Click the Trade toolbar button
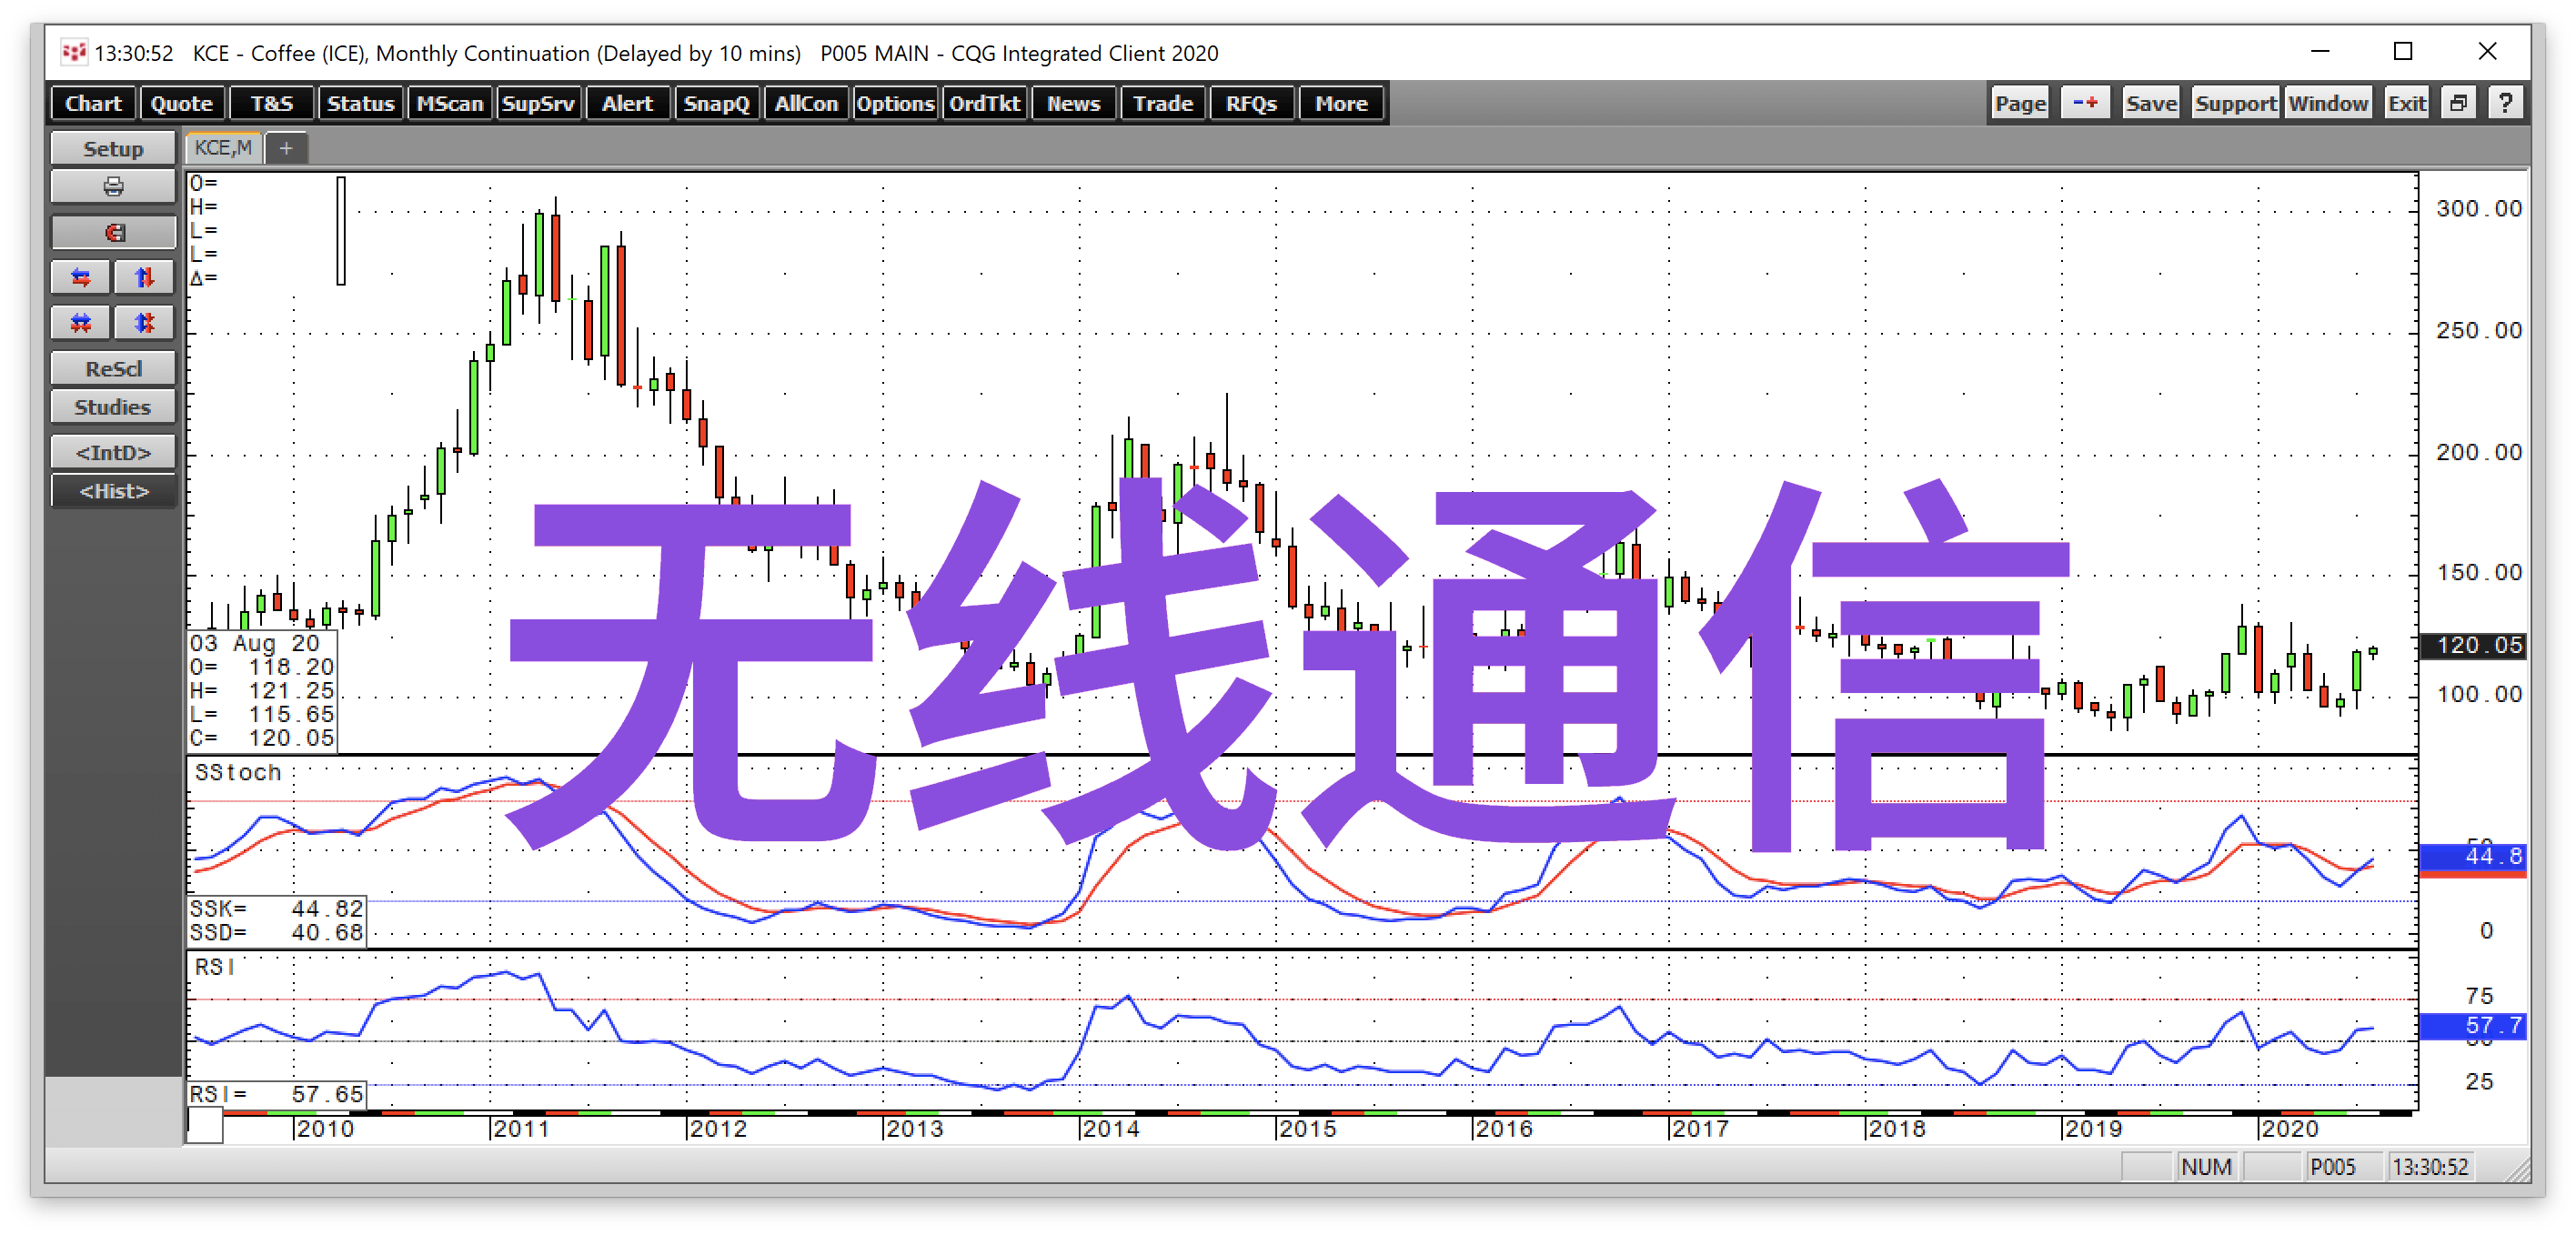 1162,103
